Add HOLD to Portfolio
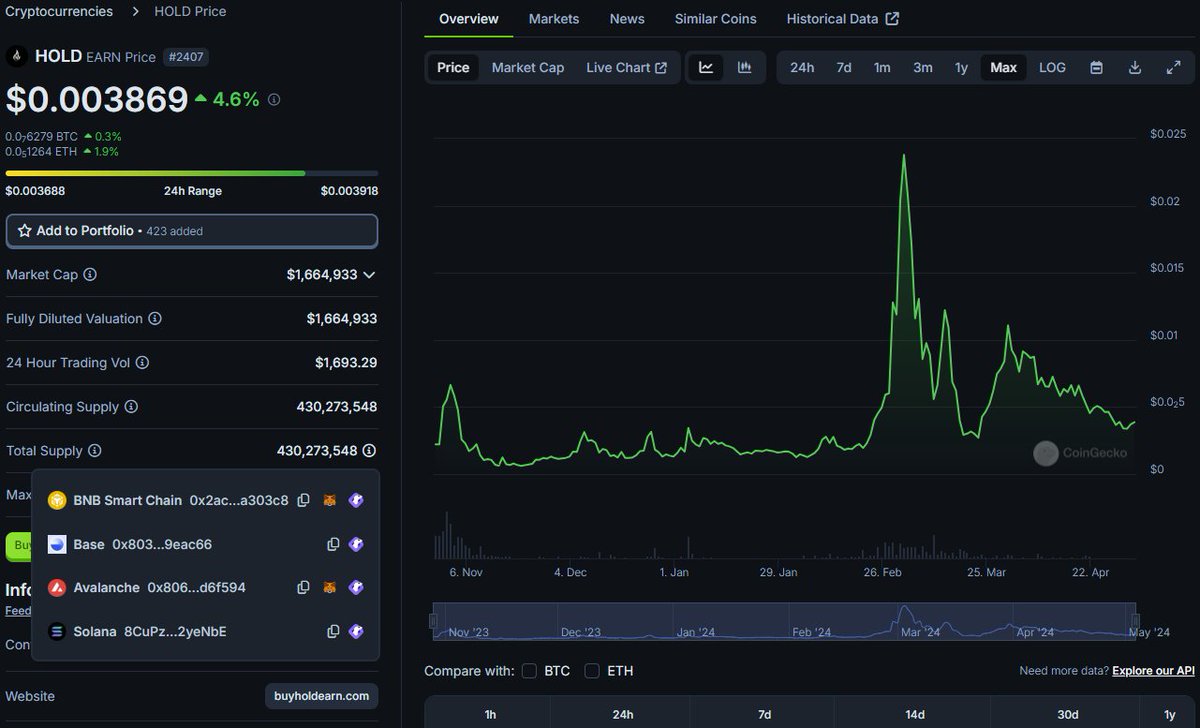The image size is (1200, 728). click(x=192, y=231)
